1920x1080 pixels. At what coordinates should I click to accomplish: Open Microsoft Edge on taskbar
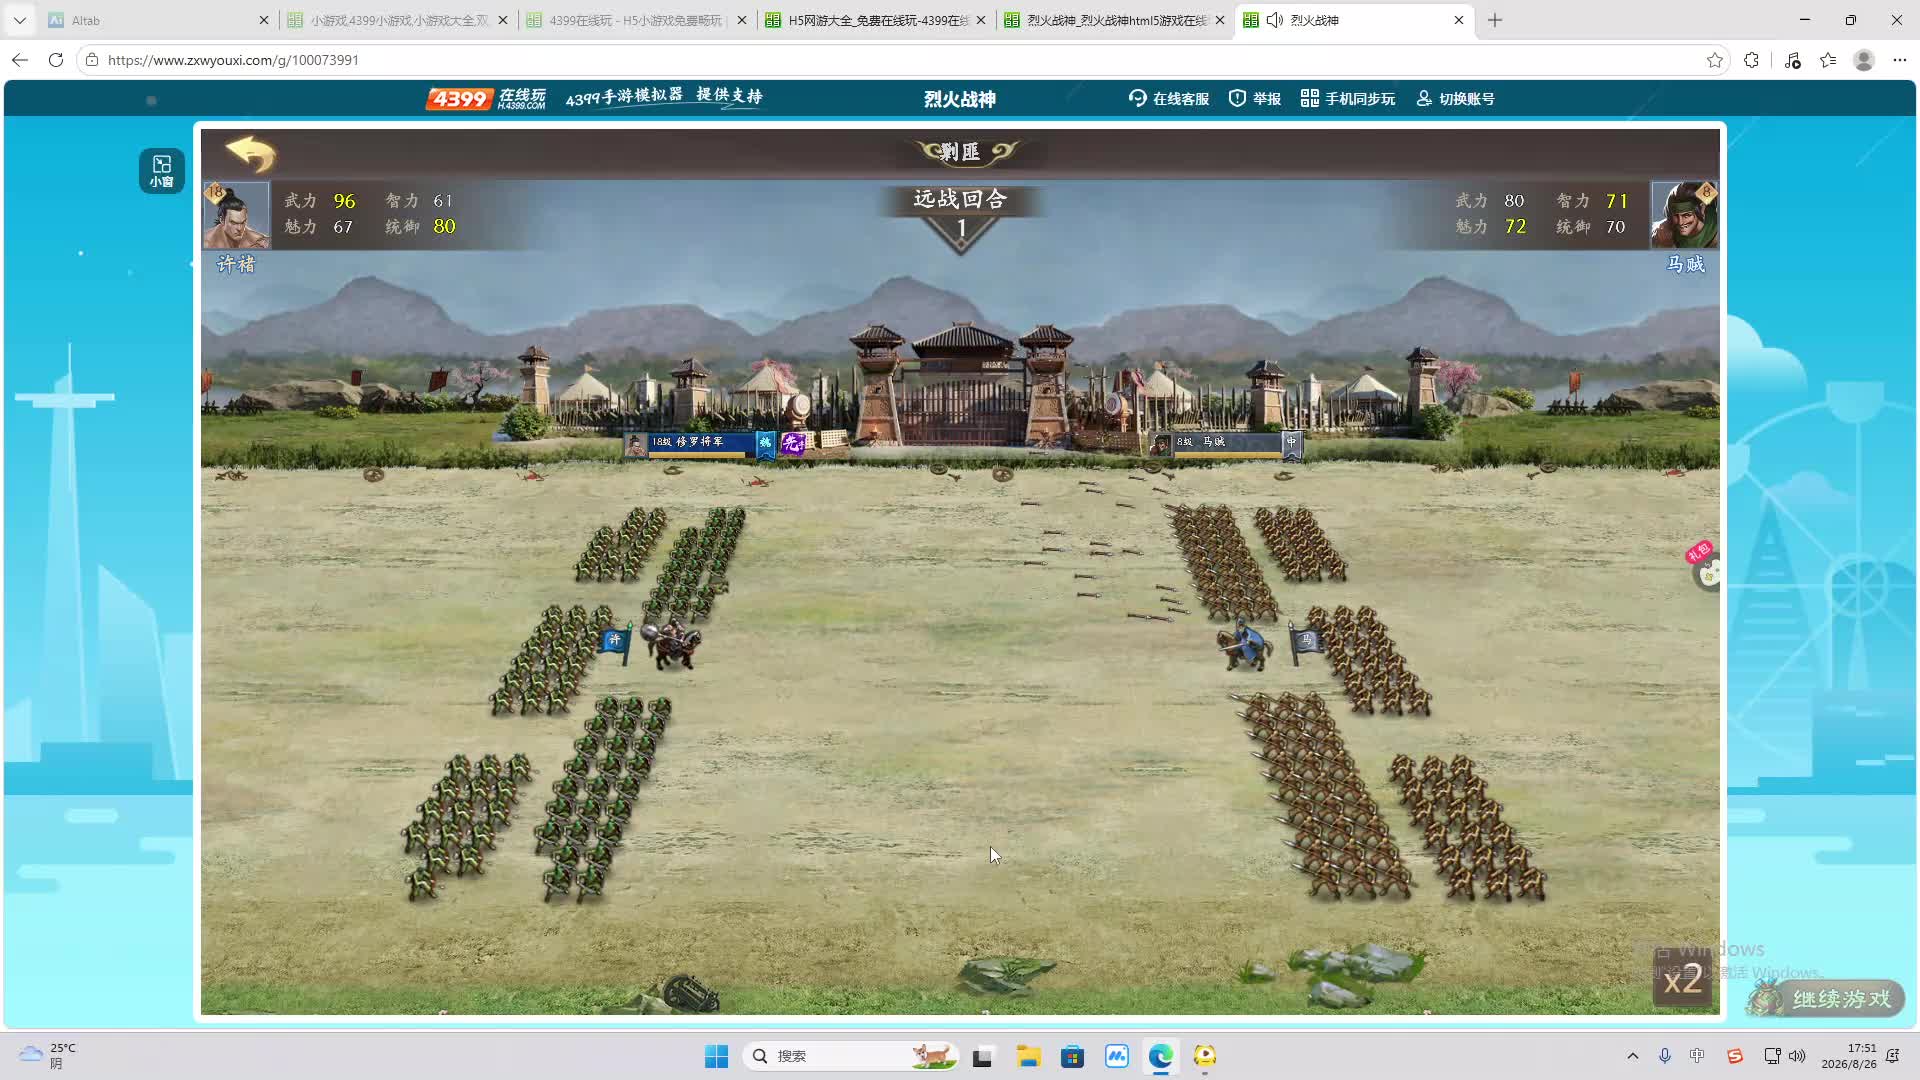click(x=1160, y=1056)
